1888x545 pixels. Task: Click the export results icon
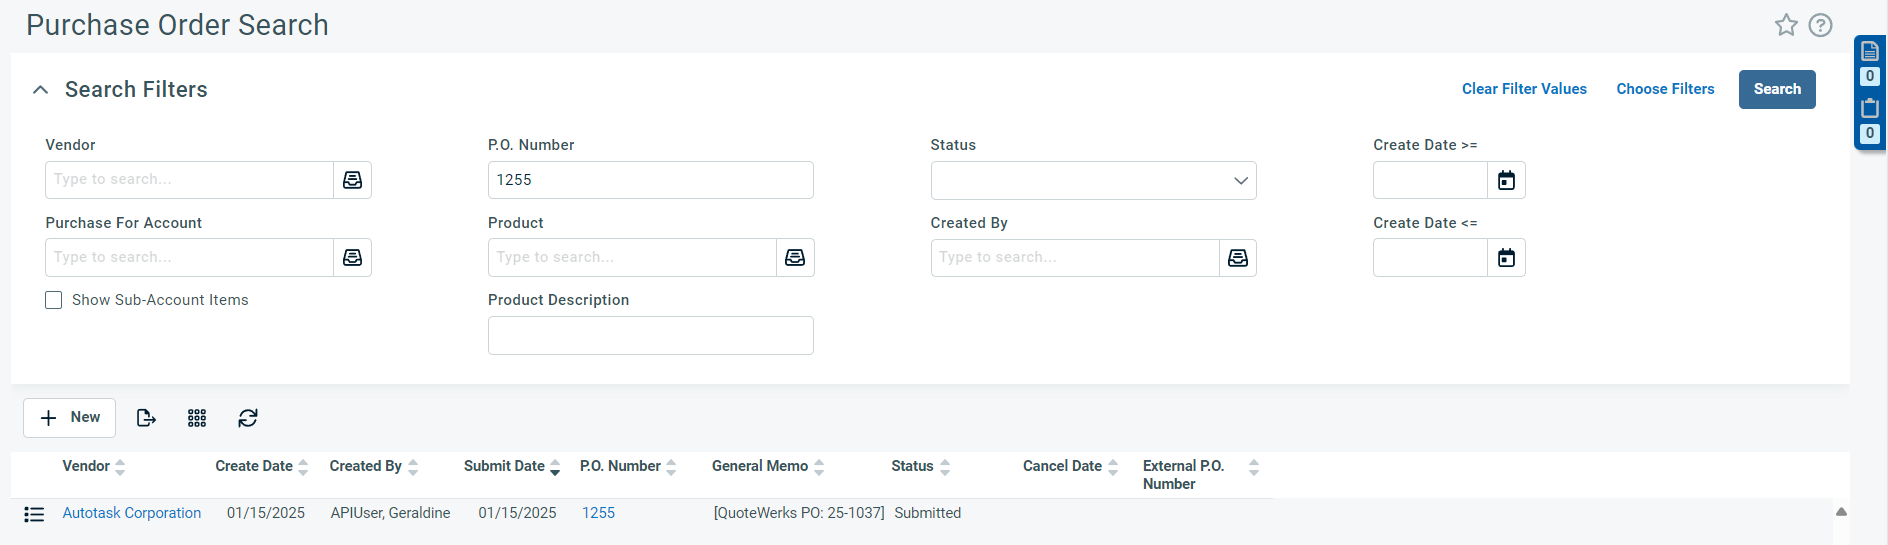(146, 418)
